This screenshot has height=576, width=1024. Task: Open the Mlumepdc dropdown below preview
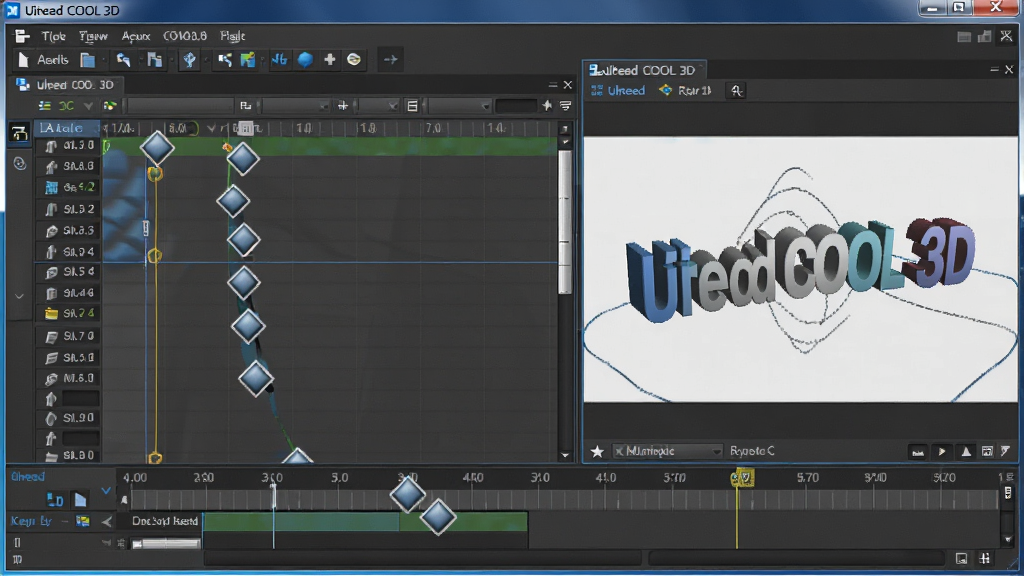click(668, 451)
